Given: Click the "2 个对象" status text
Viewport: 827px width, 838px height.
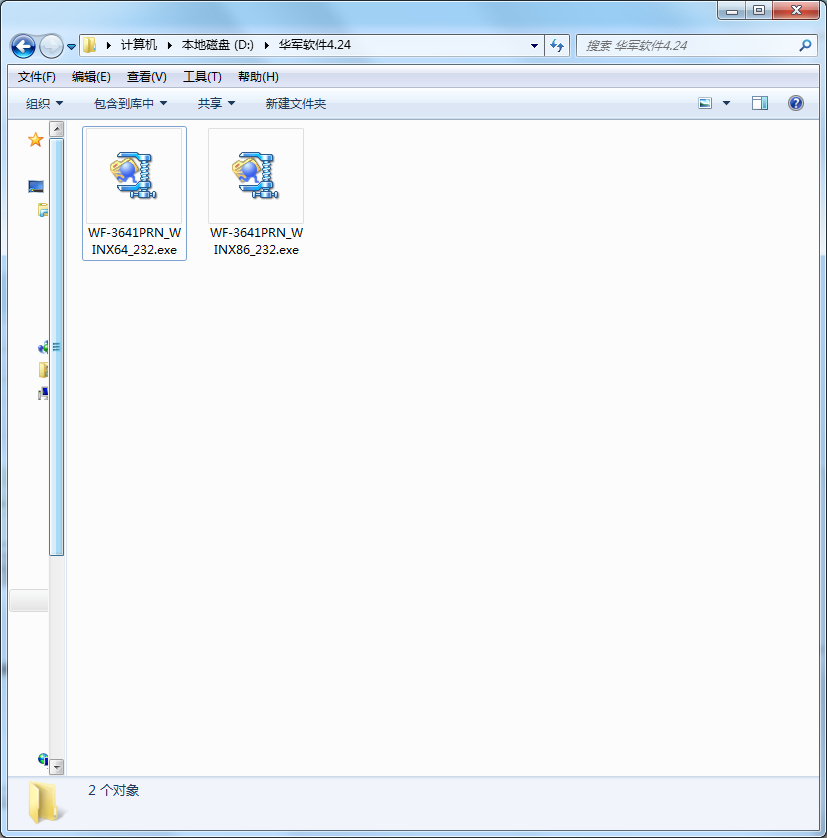Looking at the screenshot, I should [x=113, y=790].
